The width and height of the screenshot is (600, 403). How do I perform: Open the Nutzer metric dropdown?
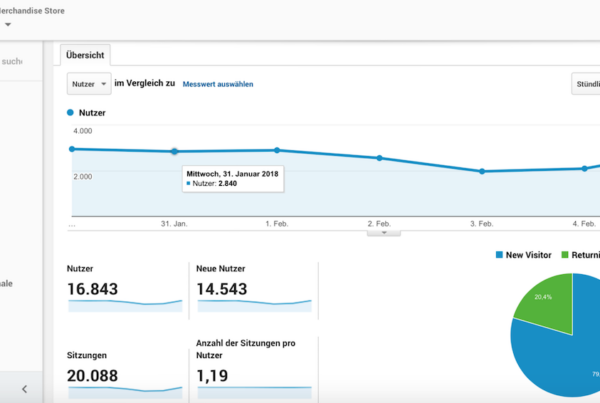pyautogui.click(x=88, y=85)
